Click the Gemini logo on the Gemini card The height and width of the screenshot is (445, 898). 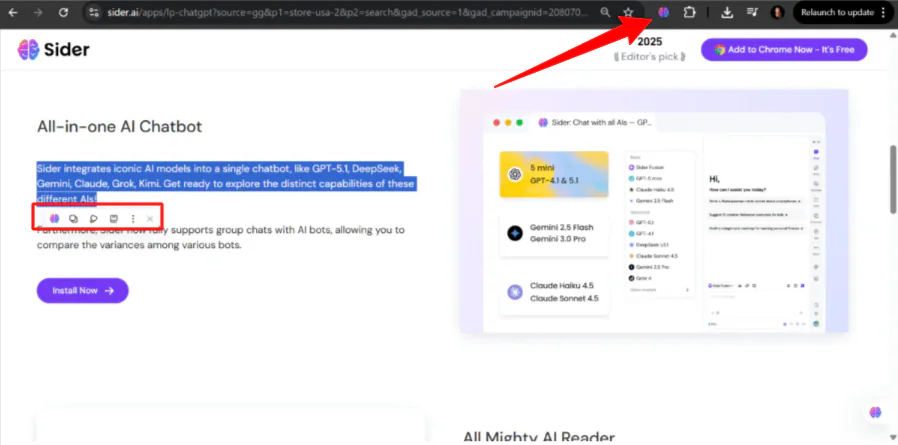click(515, 233)
